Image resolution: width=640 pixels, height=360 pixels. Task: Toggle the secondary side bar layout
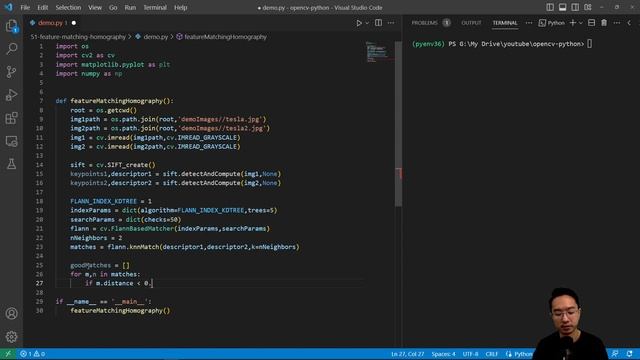(575, 7)
